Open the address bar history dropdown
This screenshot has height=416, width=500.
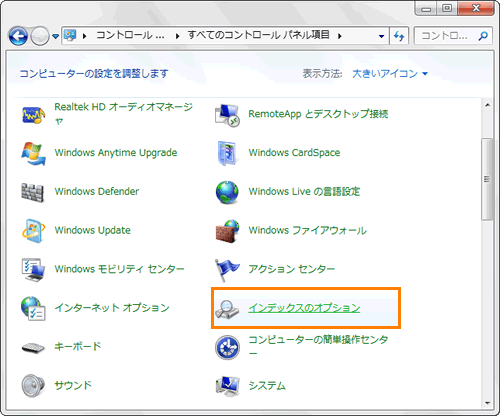pos(382,36)
